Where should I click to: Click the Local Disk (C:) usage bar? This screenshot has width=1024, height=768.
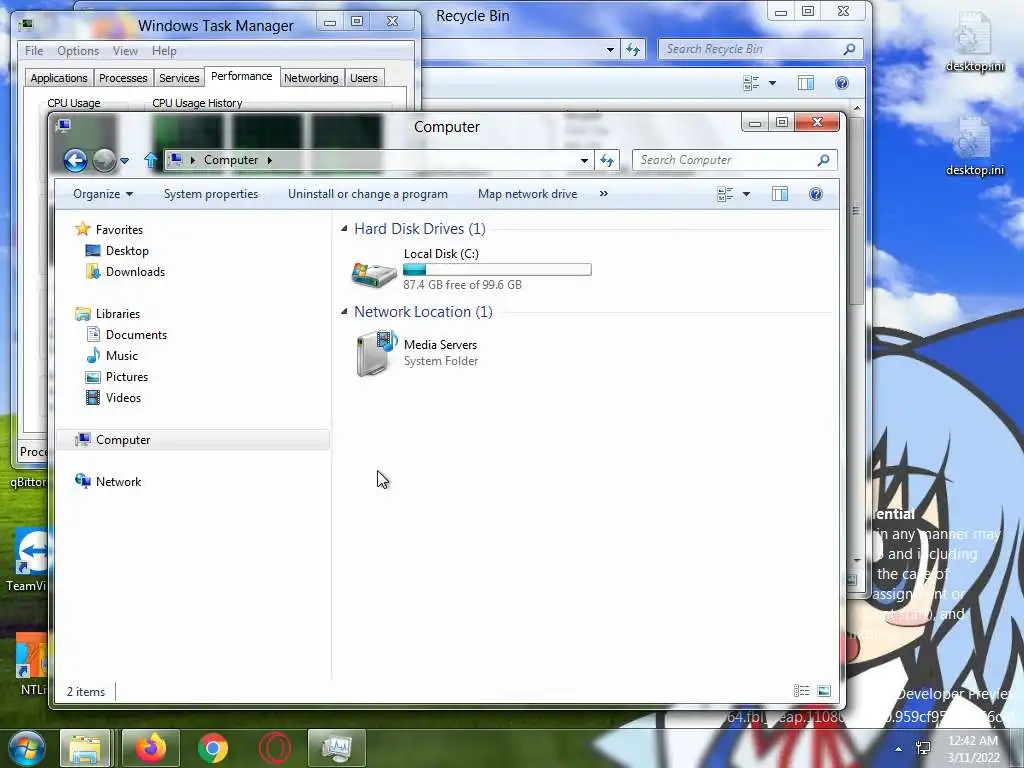[497, 269]
